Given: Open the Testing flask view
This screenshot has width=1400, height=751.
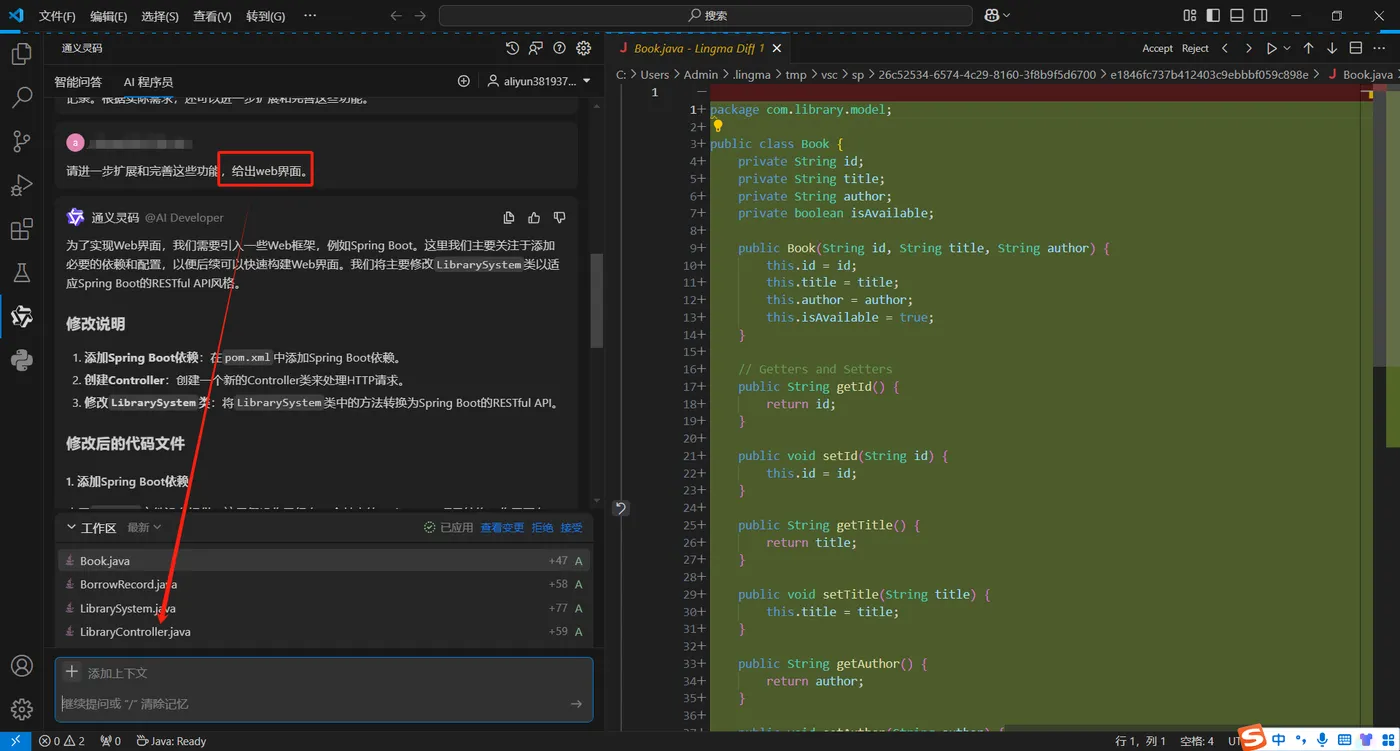Looking at the screenshot, I should click(x=21, y=272).
